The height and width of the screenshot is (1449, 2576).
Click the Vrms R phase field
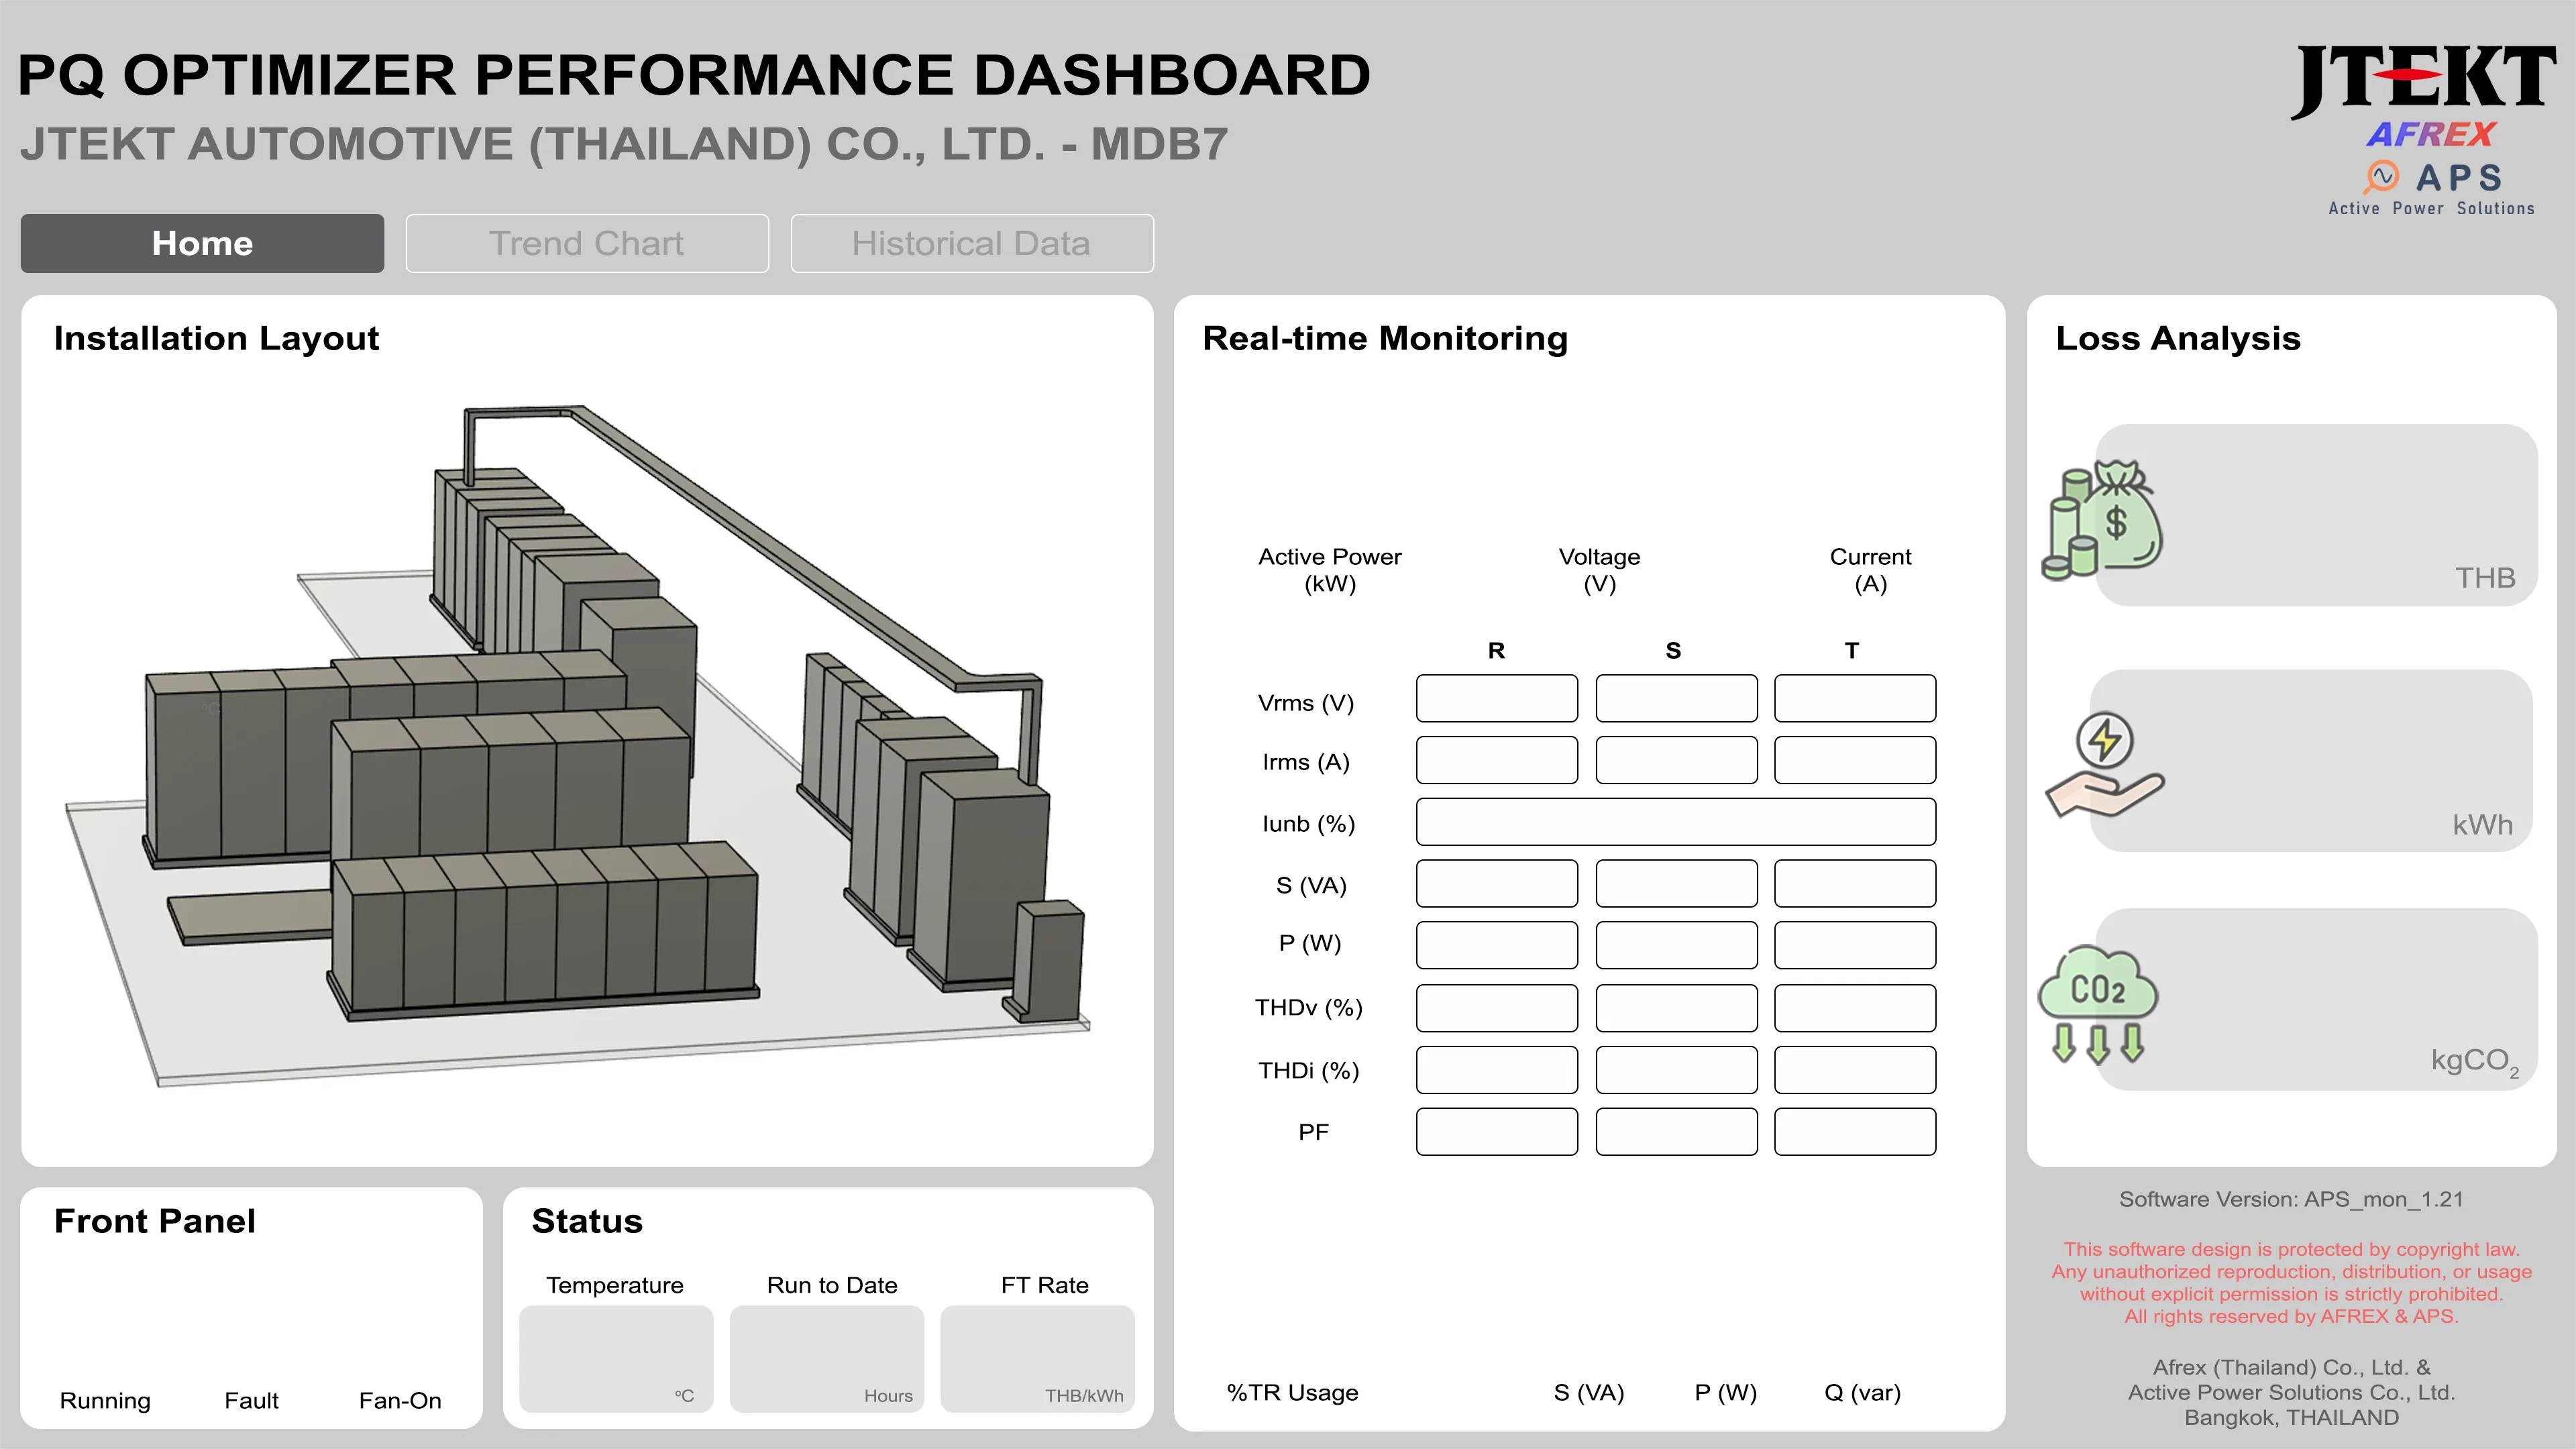tap(1496, 698)
